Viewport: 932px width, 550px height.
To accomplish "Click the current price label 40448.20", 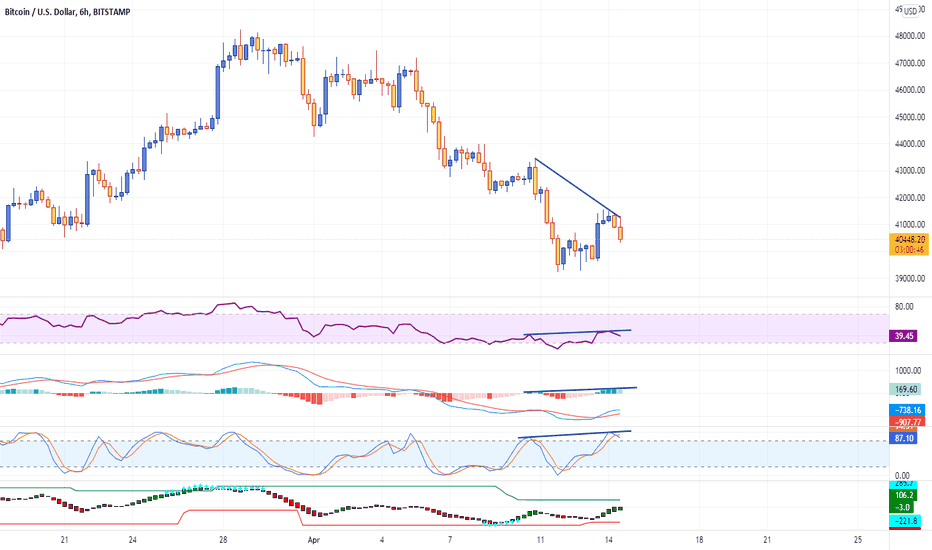I will 909,240.
